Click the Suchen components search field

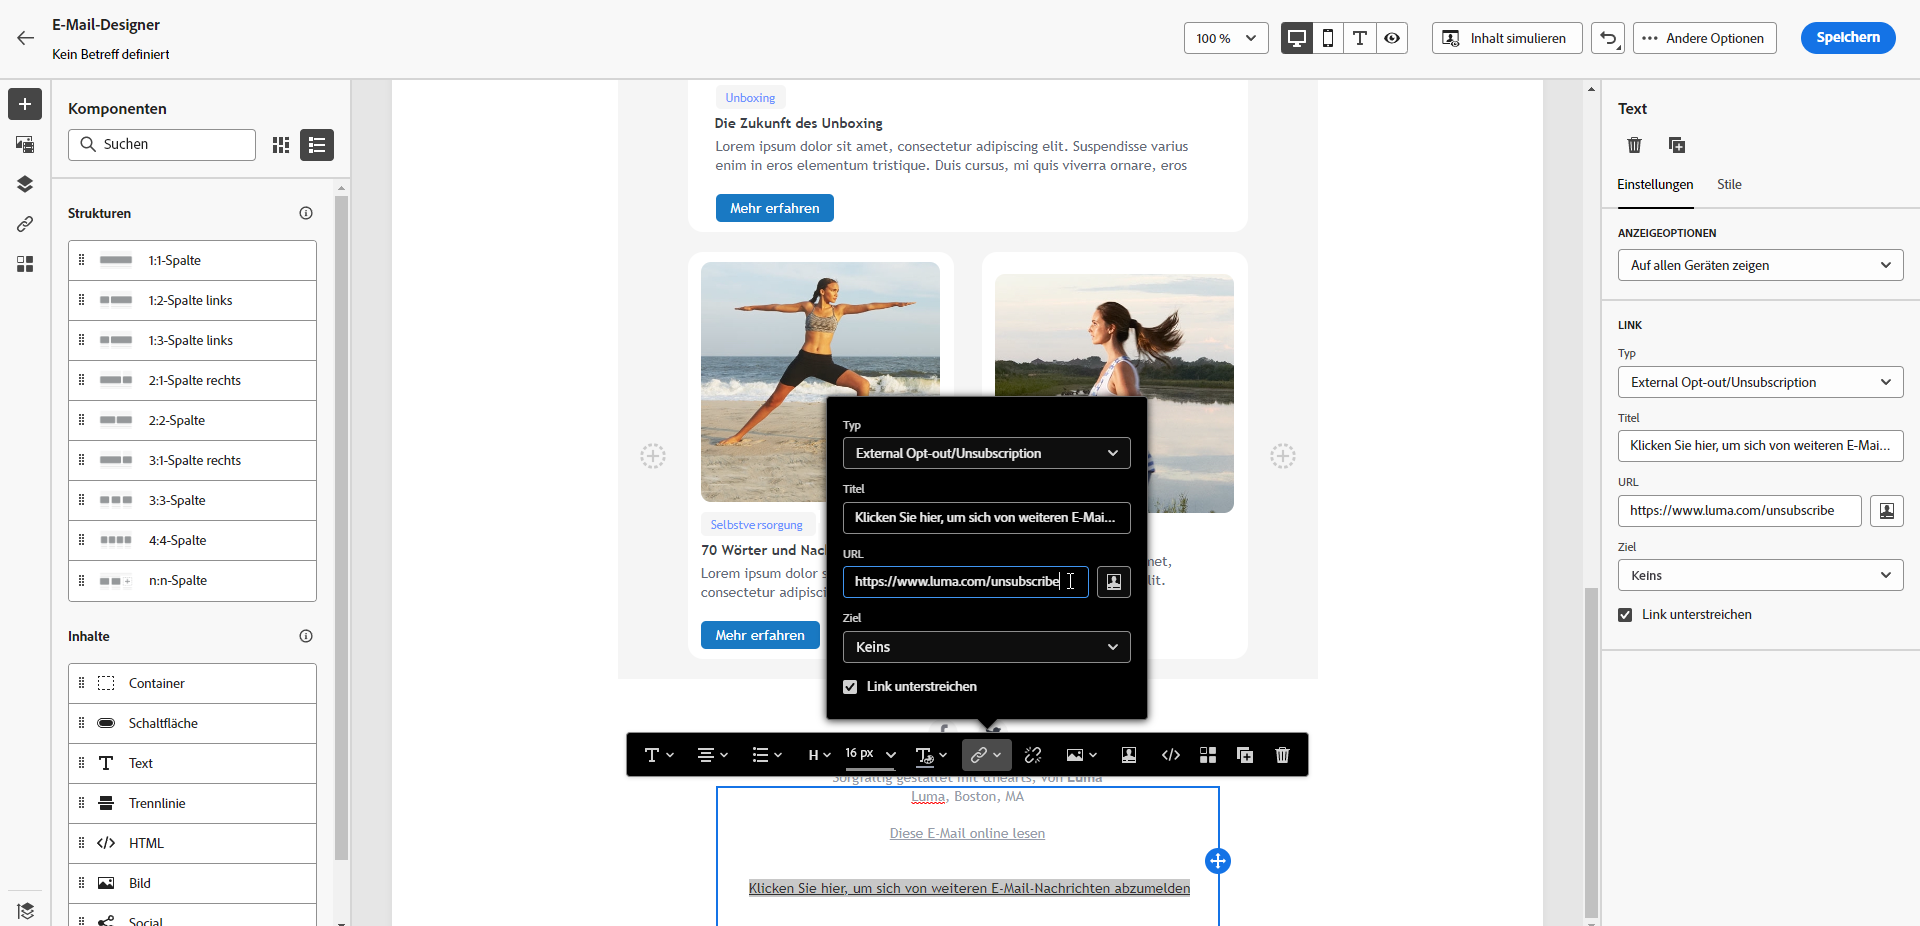[162, 145]
